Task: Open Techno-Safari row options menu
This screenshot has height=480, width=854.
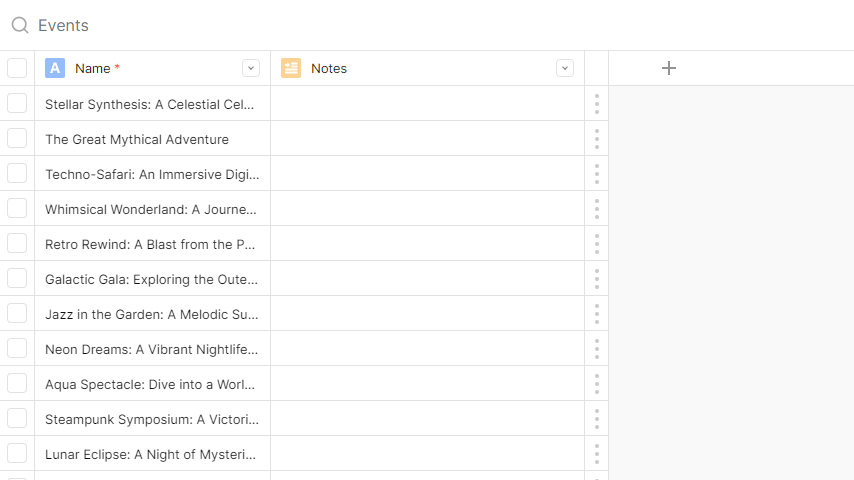Action: point(597,174)
